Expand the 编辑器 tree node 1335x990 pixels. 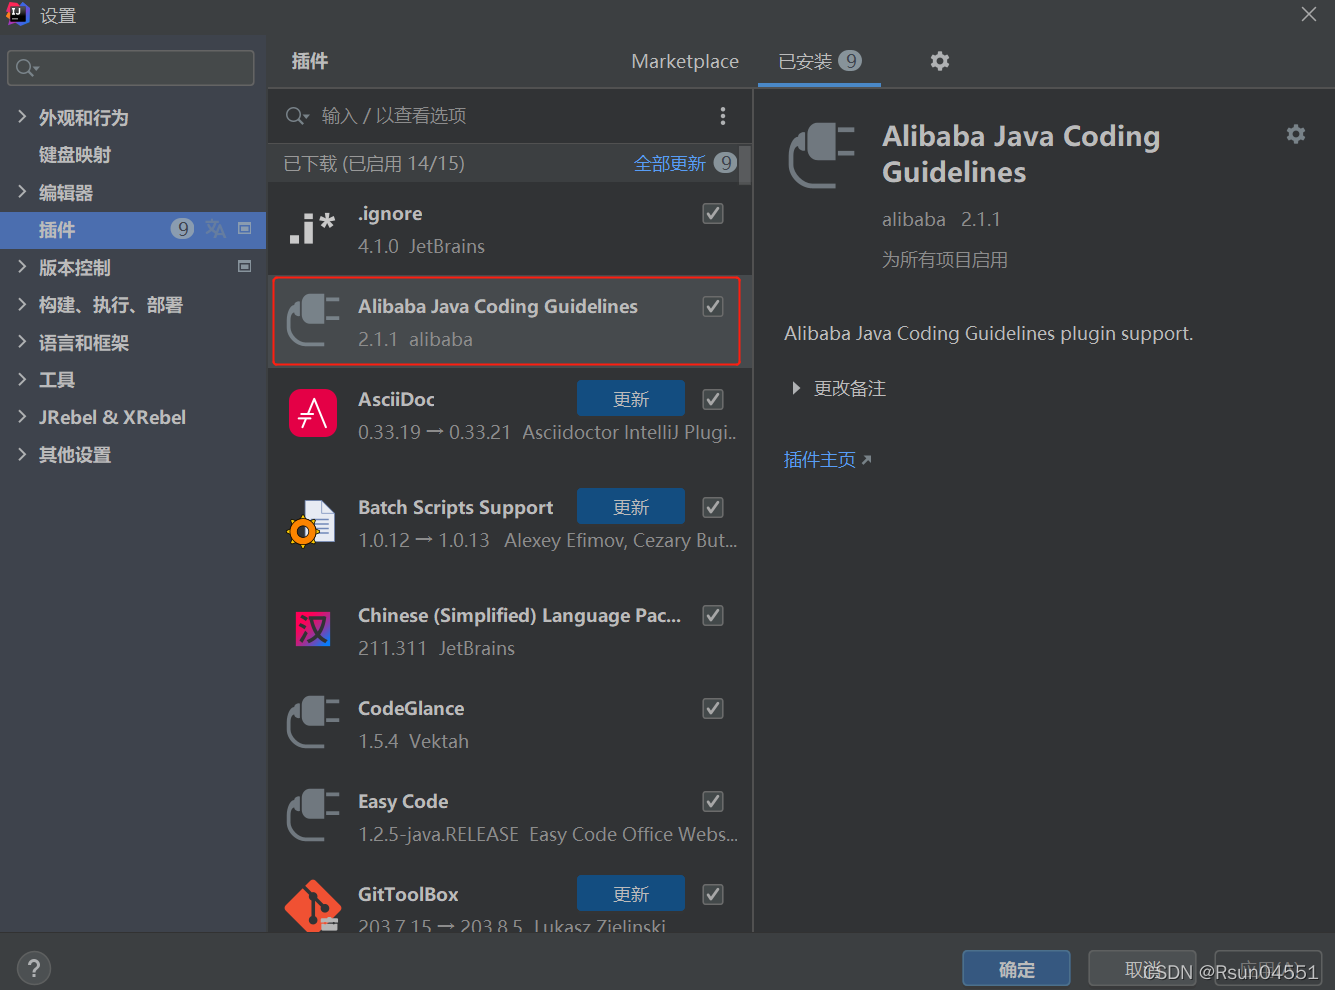coord(22,192)
